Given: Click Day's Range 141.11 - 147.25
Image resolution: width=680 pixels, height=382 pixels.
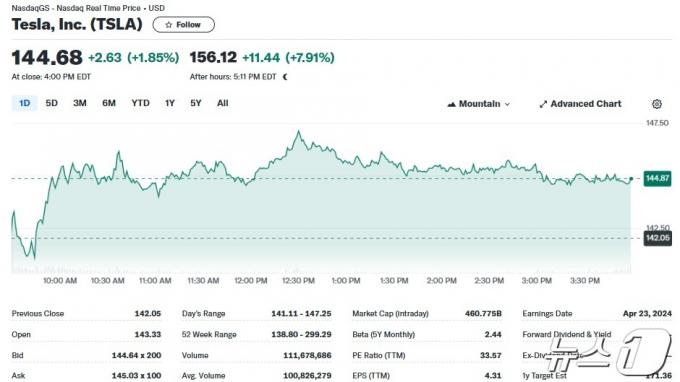Looking at the screenshot, I should coord(301,313).
